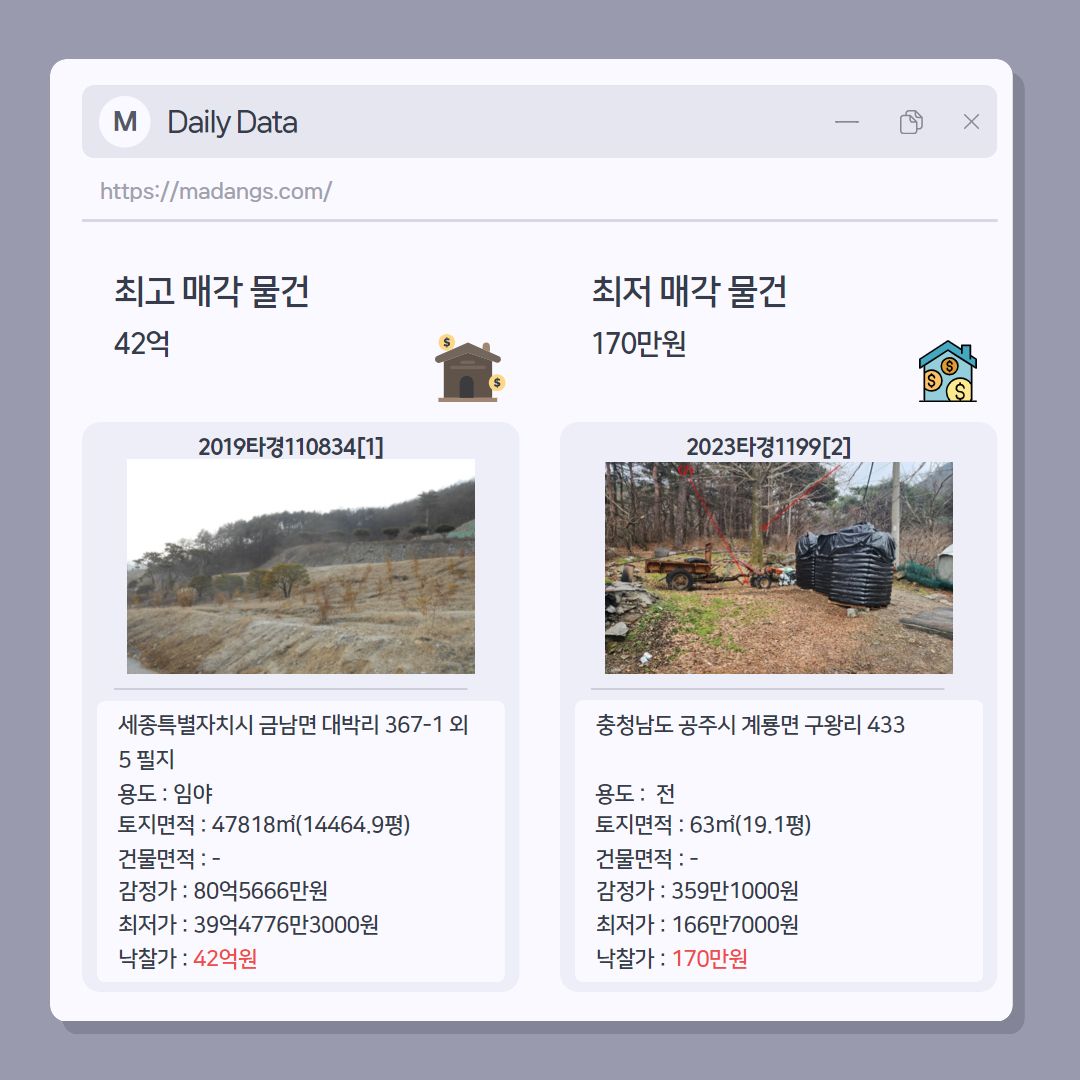Open the photo with tractor and black bags
This screenshot has height=1080, width=1080.
tap(779, 568)
